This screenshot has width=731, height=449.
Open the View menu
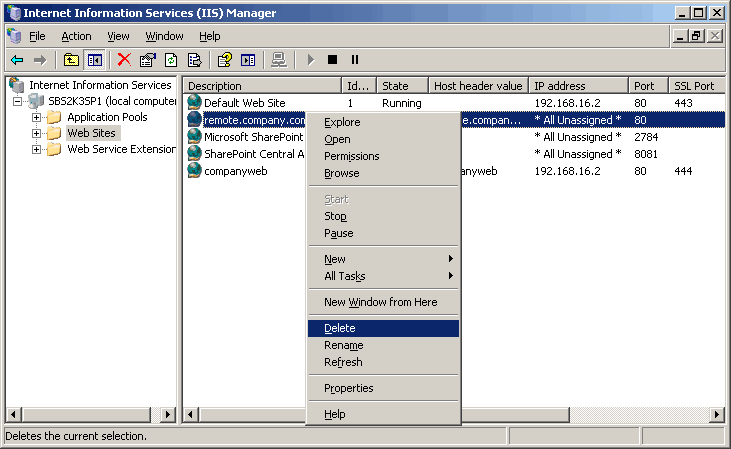[118, 36]
